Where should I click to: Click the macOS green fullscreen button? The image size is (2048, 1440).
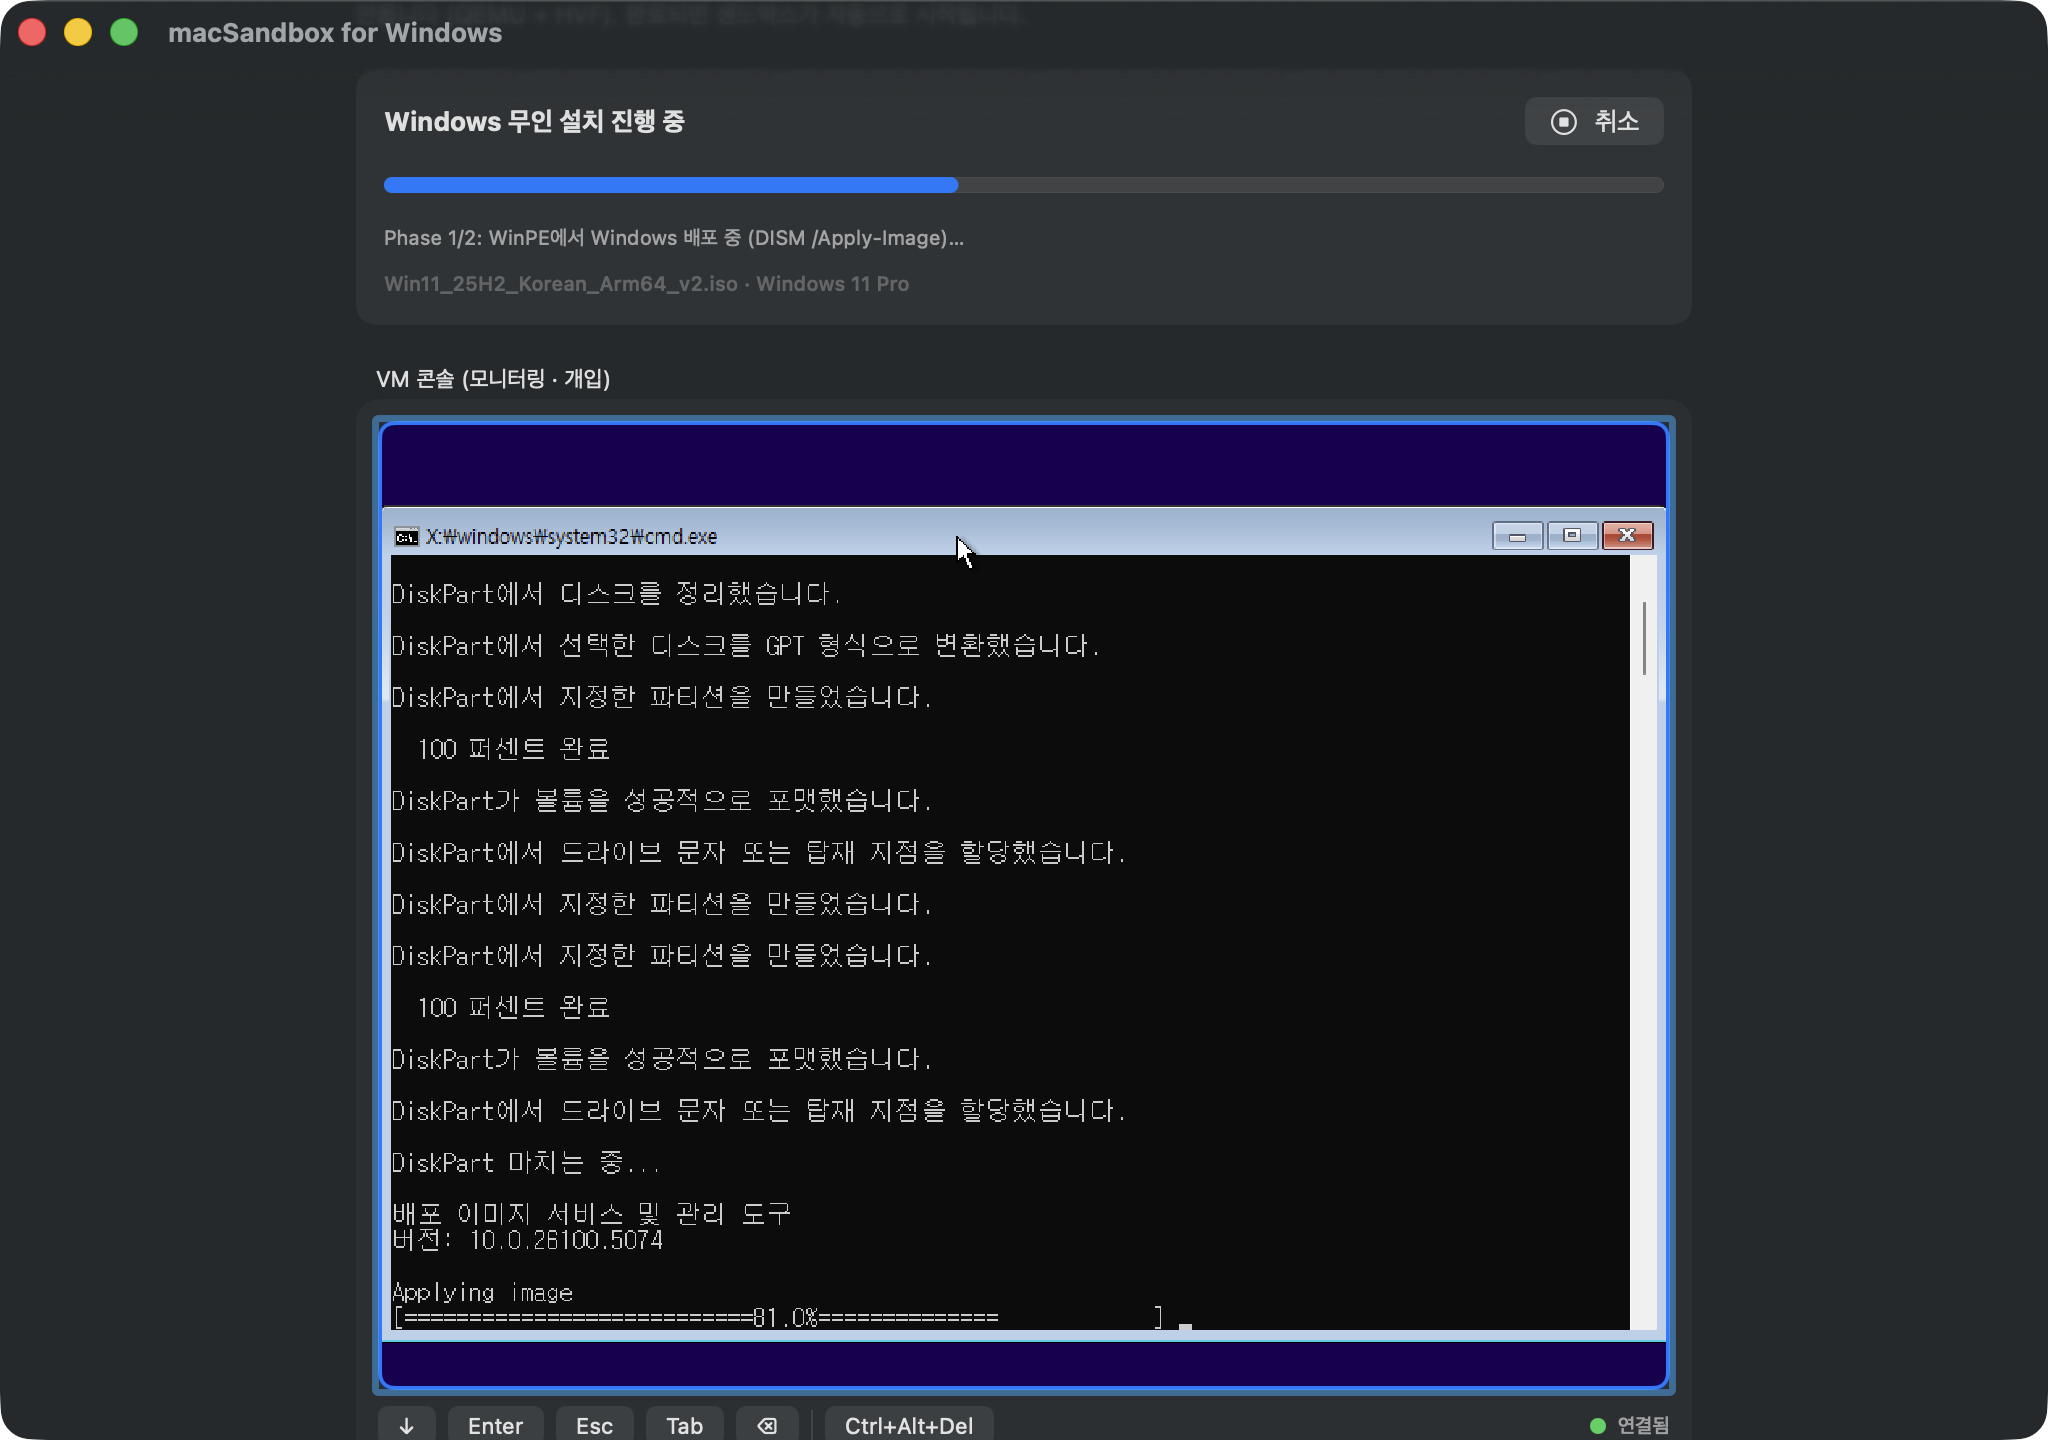coord(124,32)
